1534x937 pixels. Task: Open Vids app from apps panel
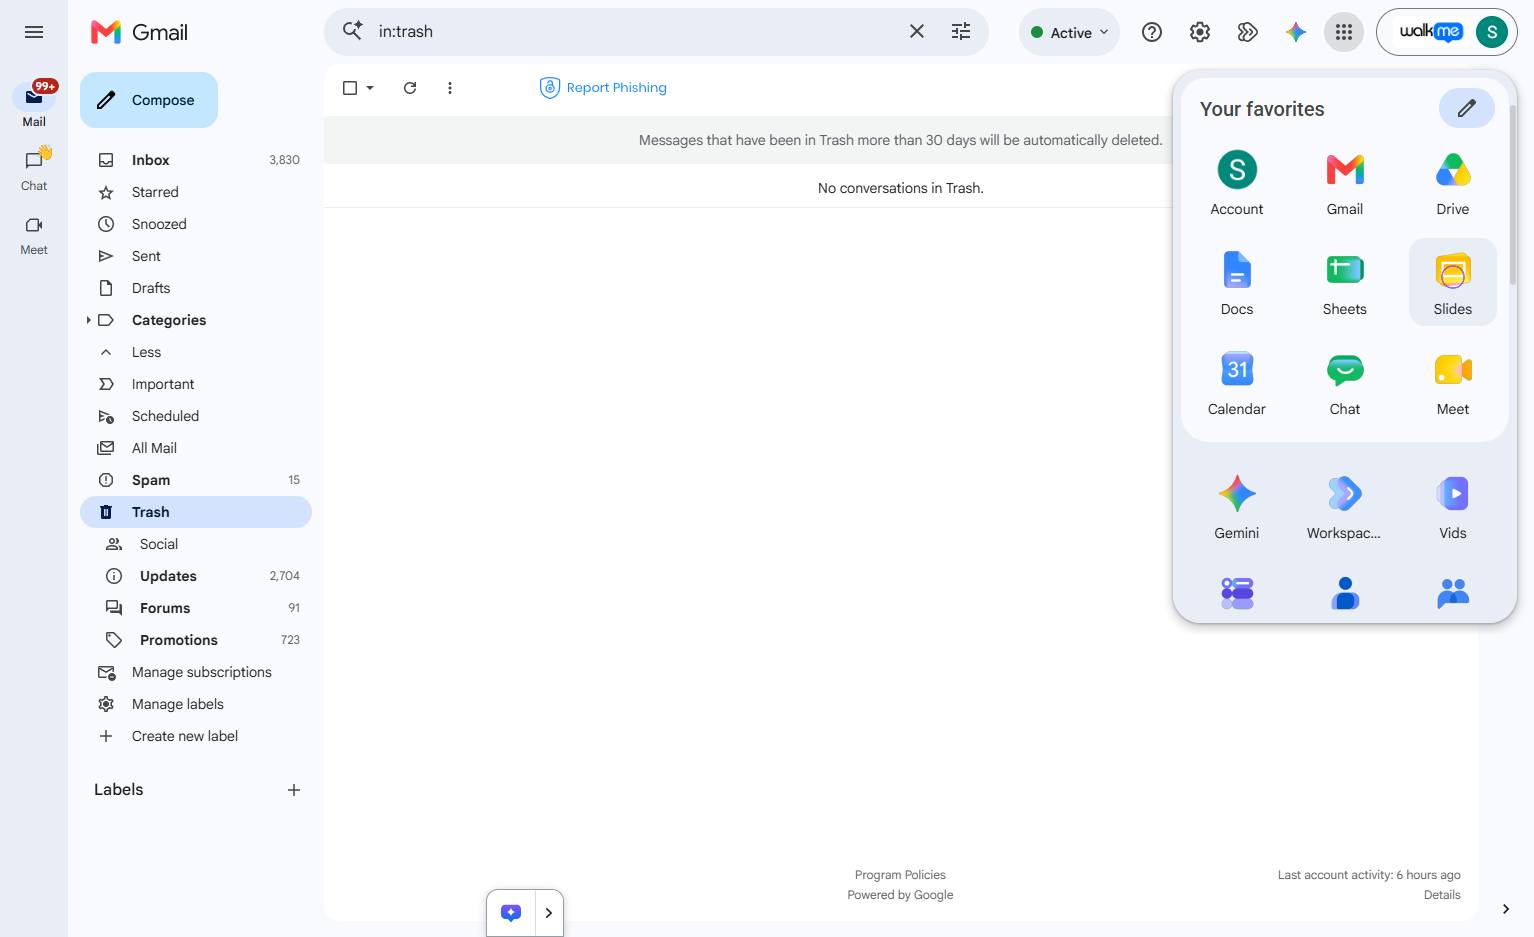tap(1452, 506)
